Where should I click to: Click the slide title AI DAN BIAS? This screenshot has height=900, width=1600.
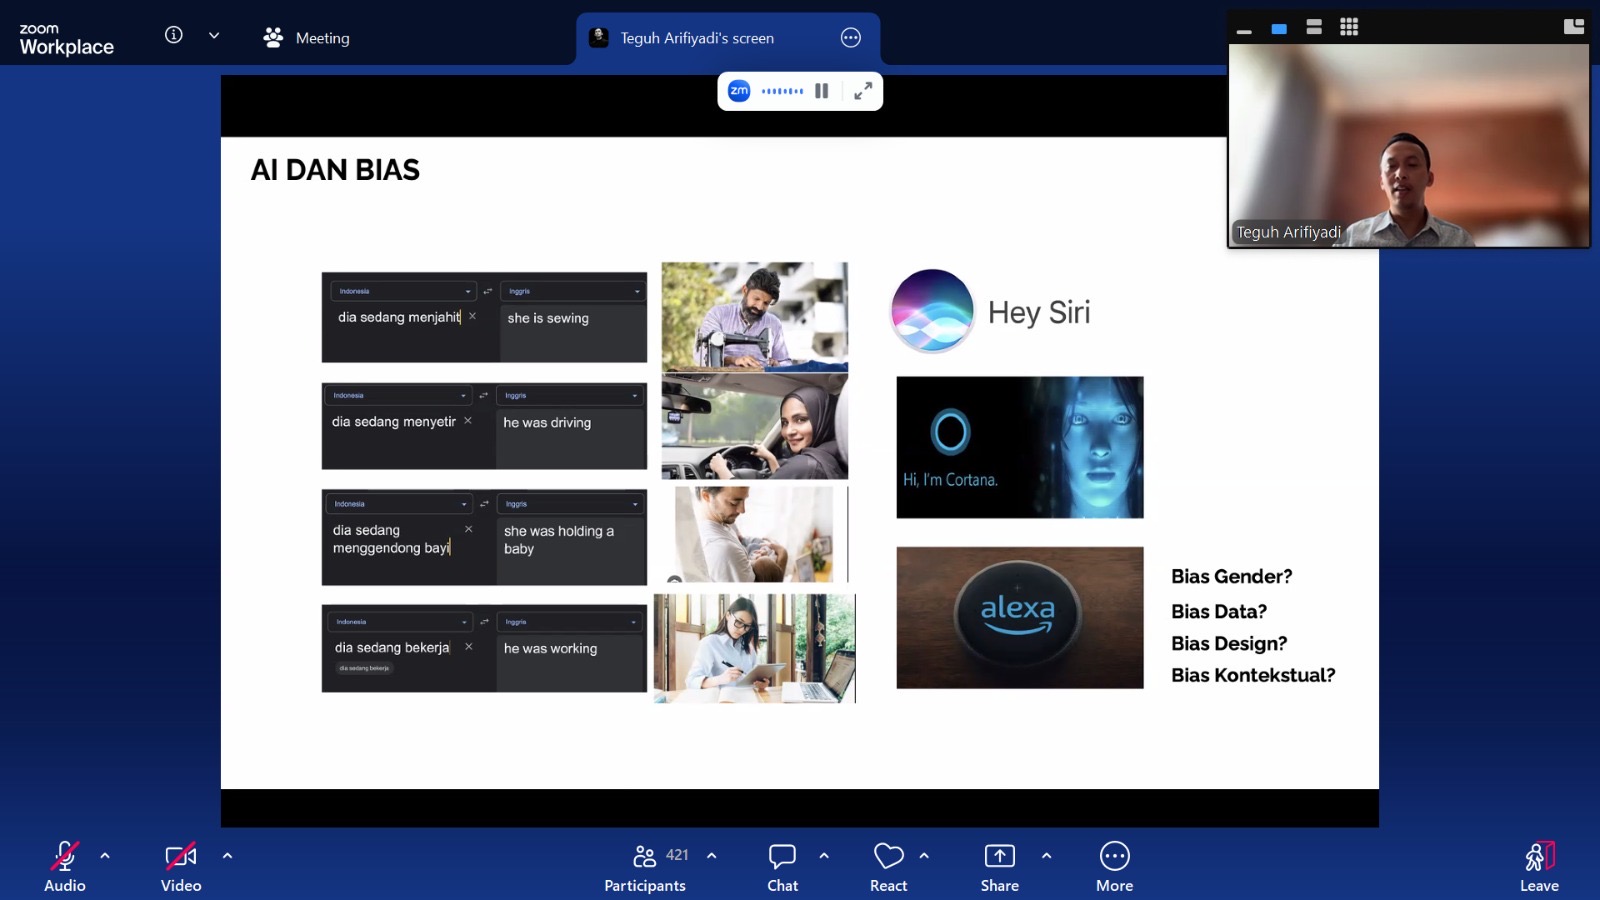point(335,170)
